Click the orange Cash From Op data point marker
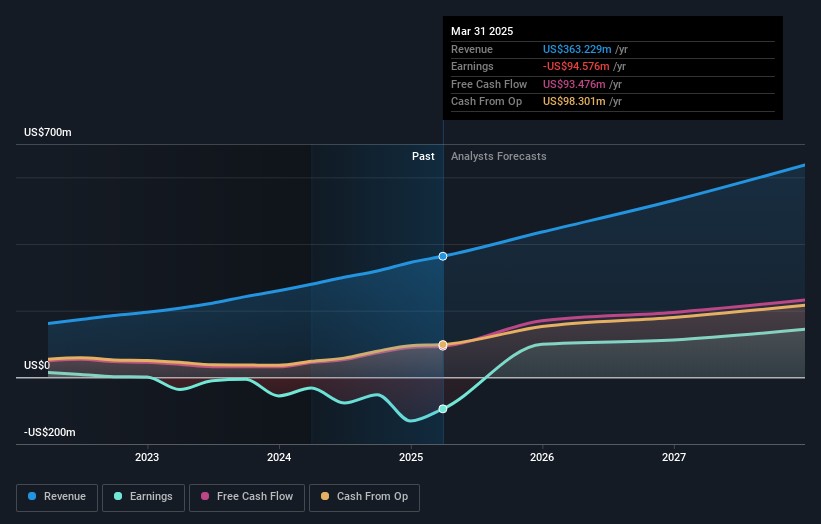This screenshot has height=524, width=821. (x=443, y=345)
